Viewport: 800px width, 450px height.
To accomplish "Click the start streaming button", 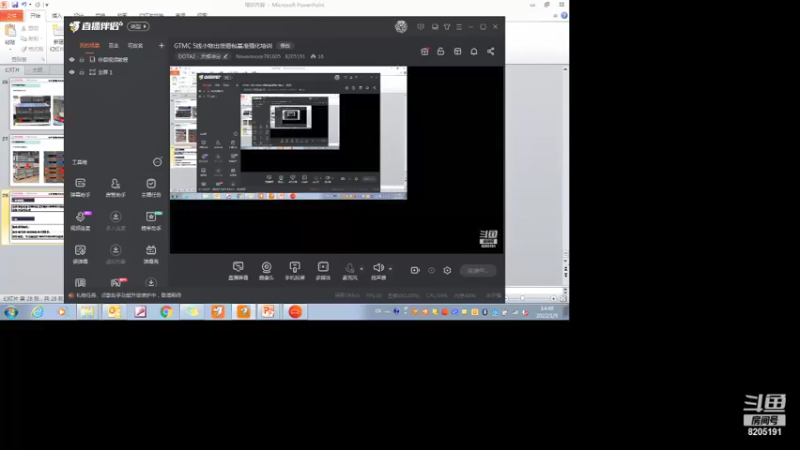I will 478,270.
